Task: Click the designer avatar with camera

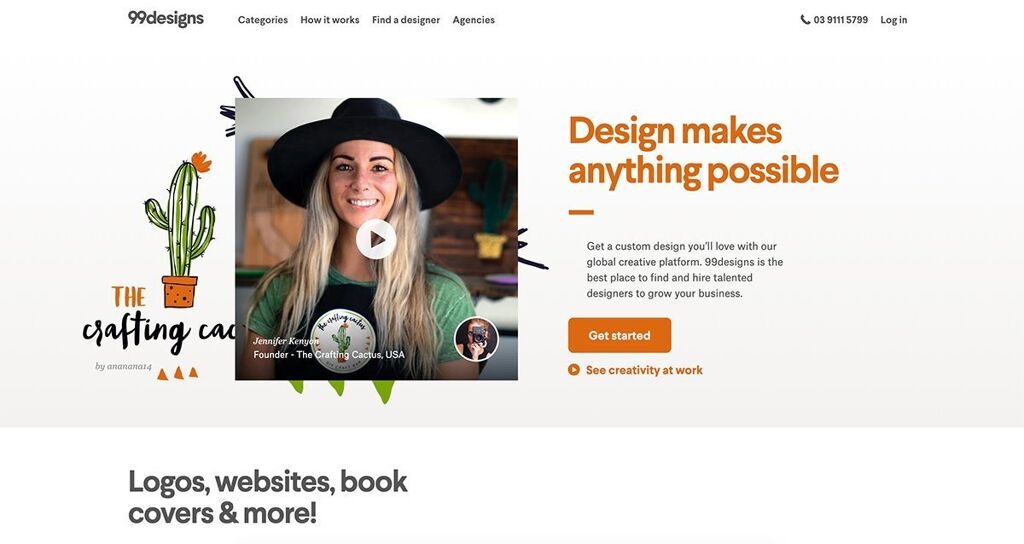Action: (x=476, y=339)
